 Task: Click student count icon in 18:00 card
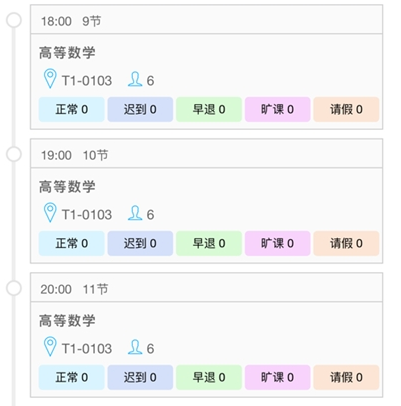pos(135,79)
